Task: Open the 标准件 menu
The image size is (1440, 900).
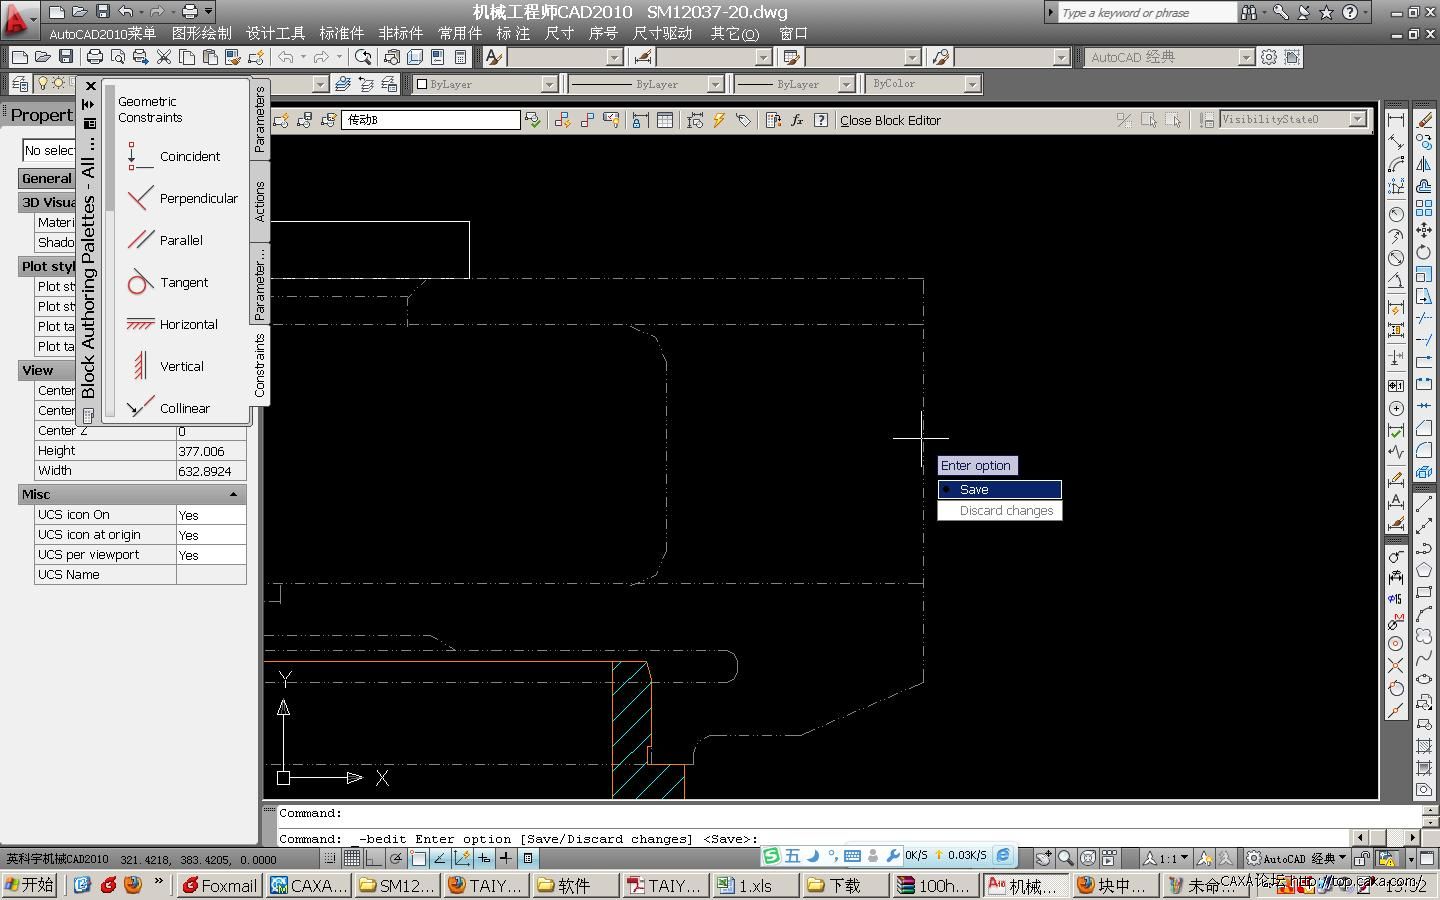Action: point(341,33)
